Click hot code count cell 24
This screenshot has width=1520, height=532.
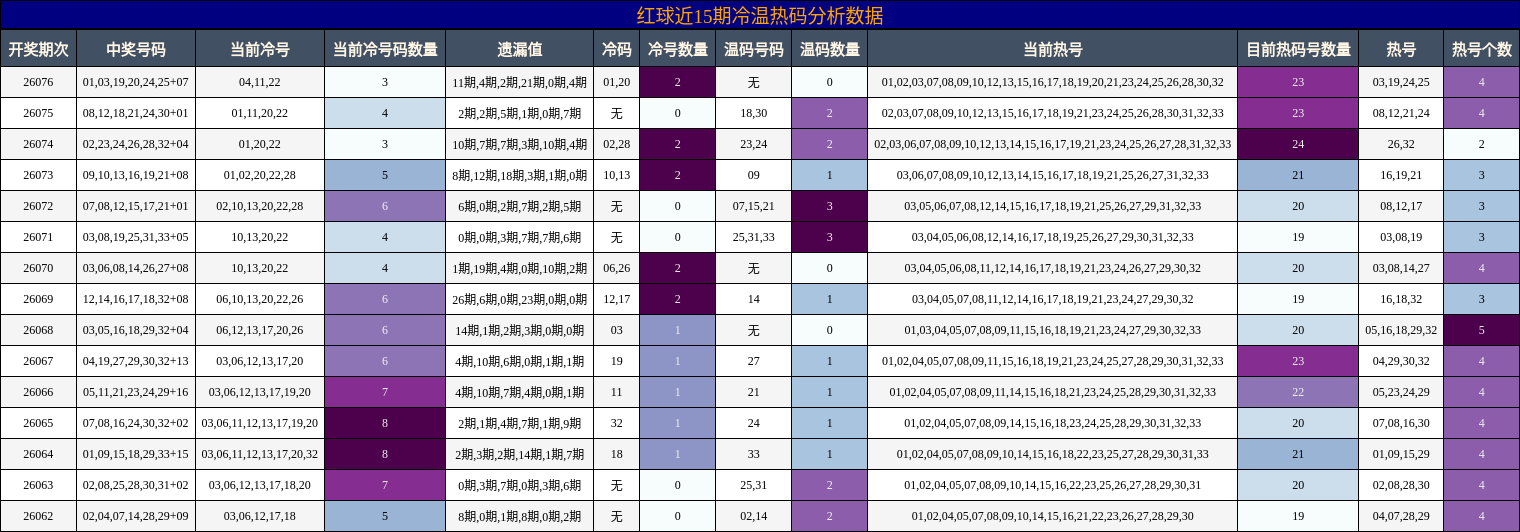(x=1298, y=144)
